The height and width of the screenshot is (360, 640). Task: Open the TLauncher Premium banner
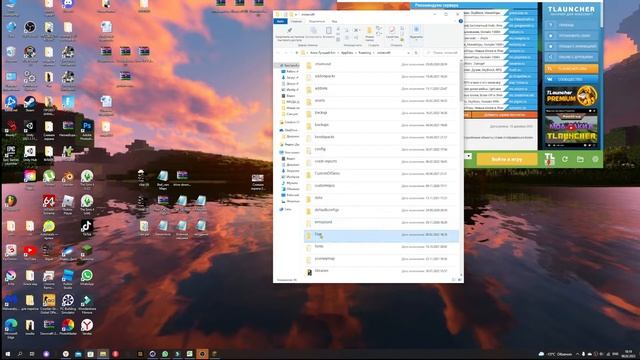571,96
